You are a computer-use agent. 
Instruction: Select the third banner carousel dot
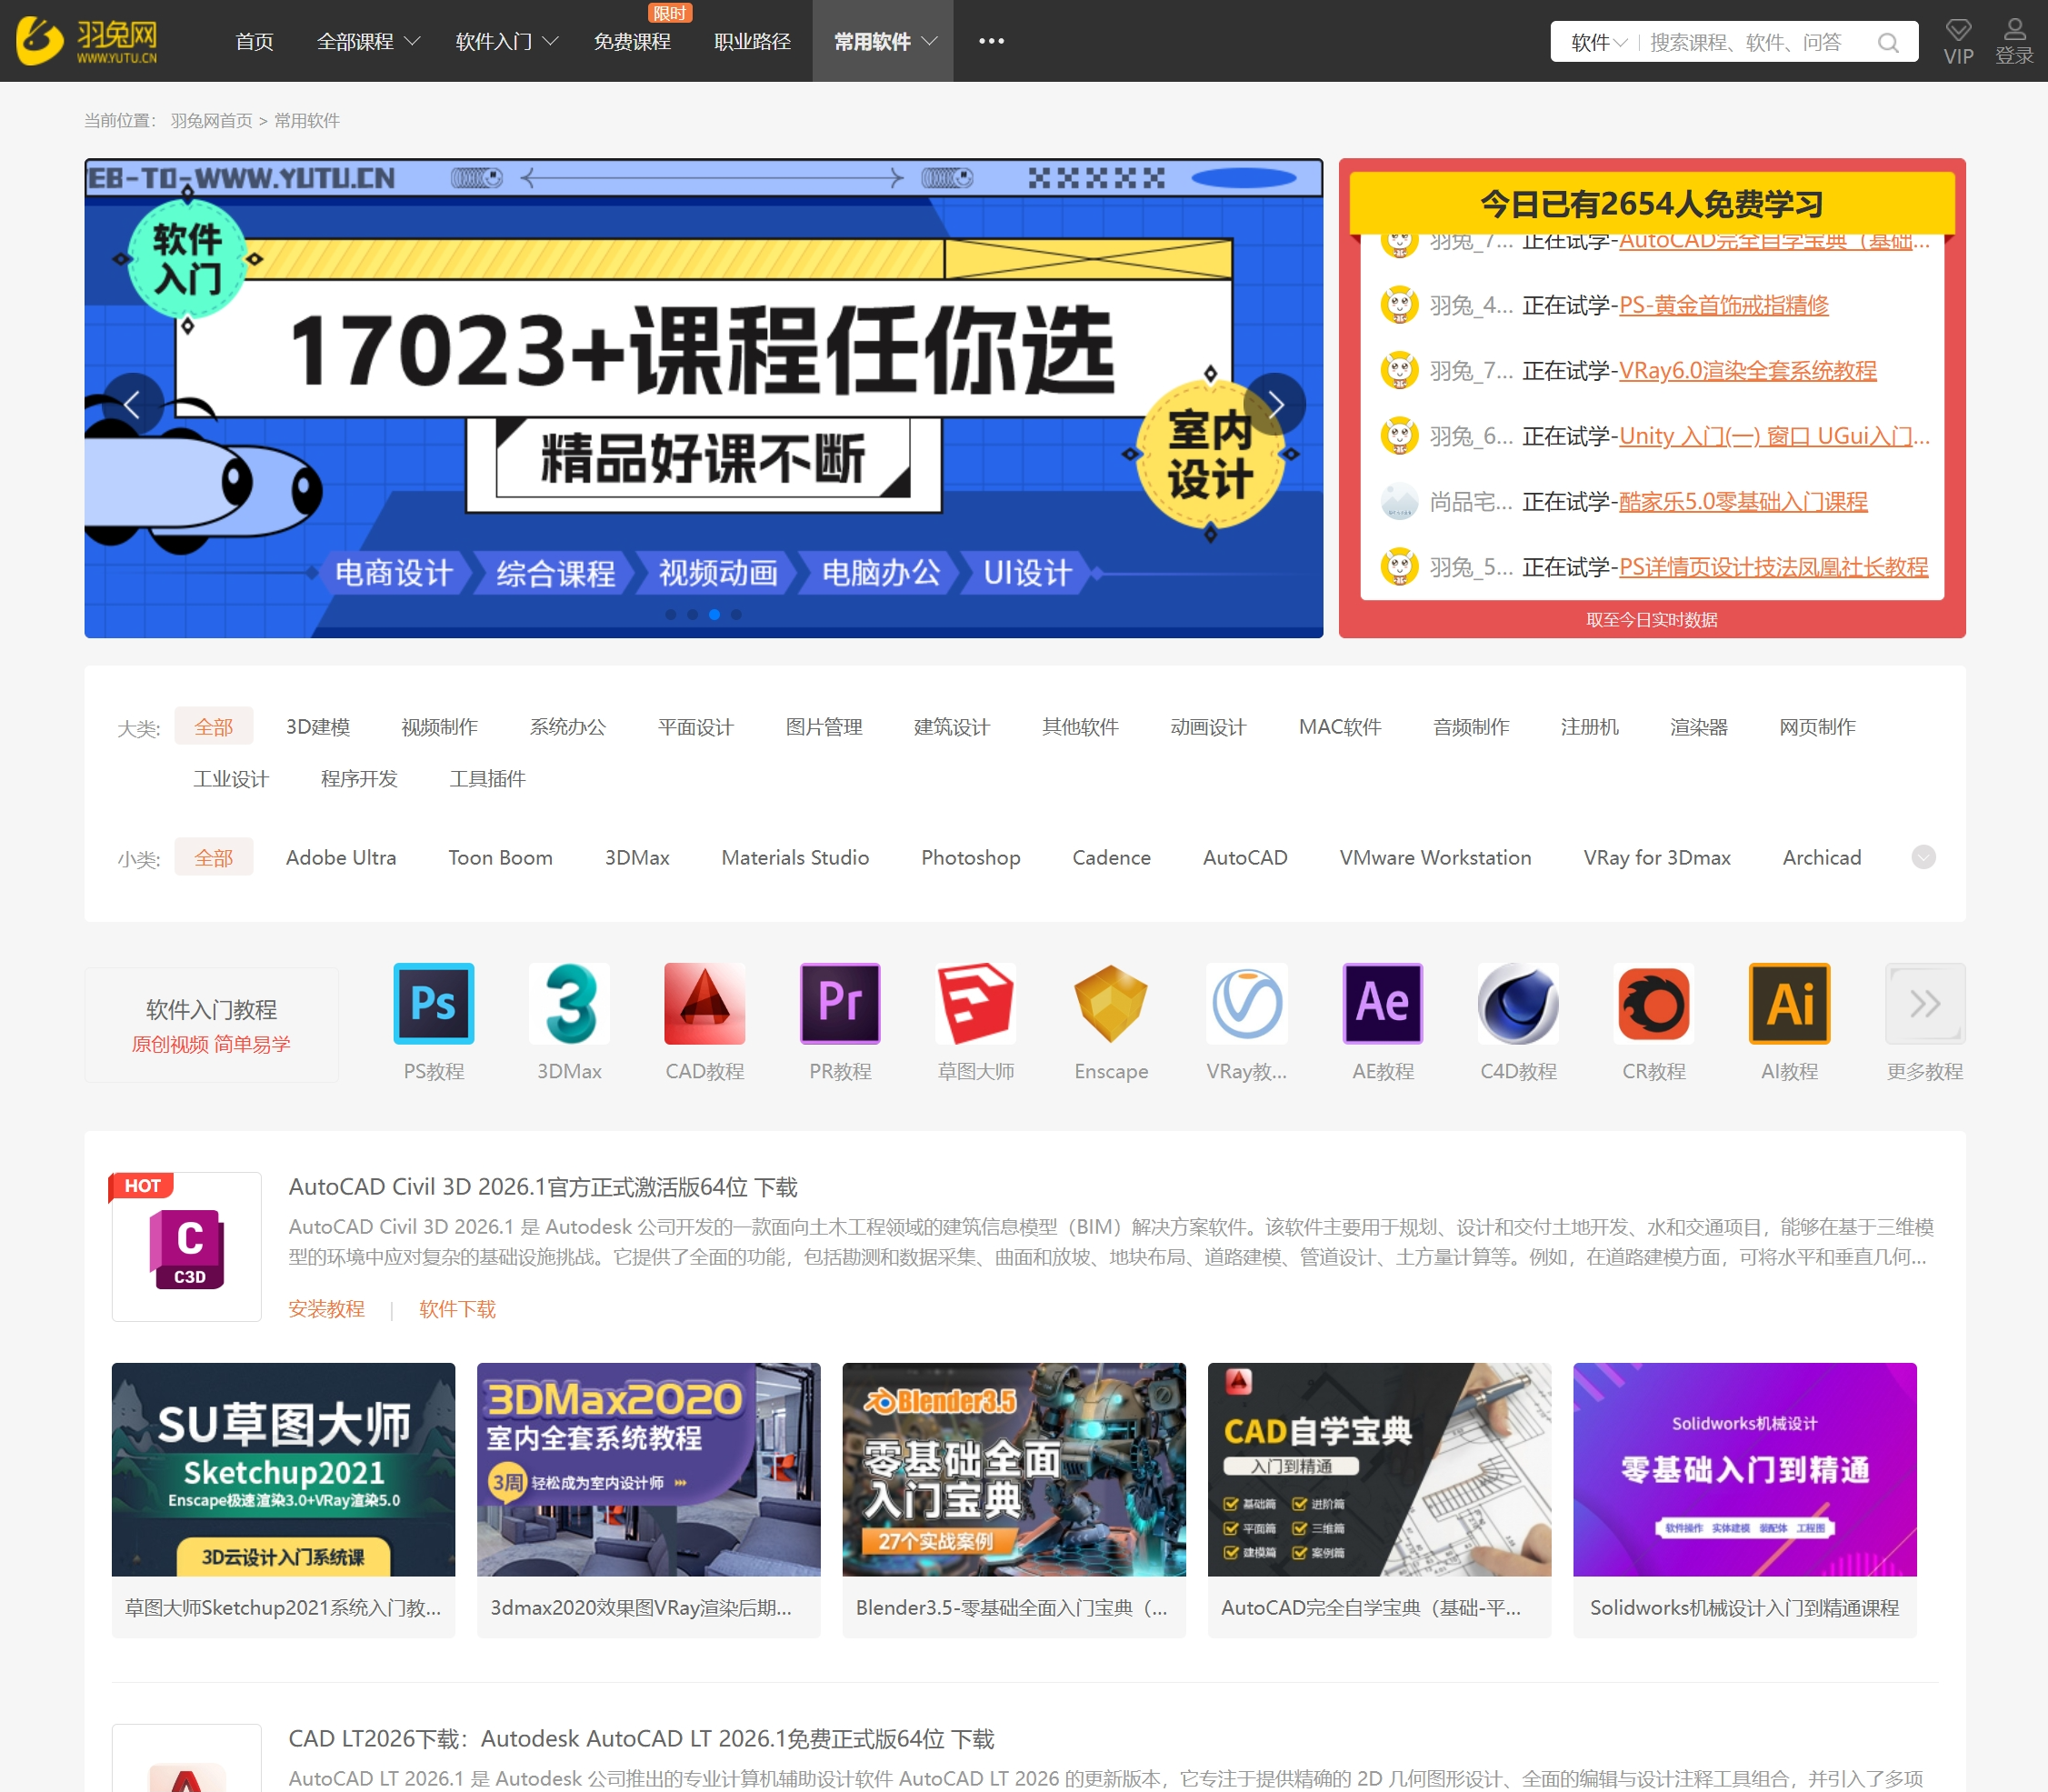click(x=714, y=615)
